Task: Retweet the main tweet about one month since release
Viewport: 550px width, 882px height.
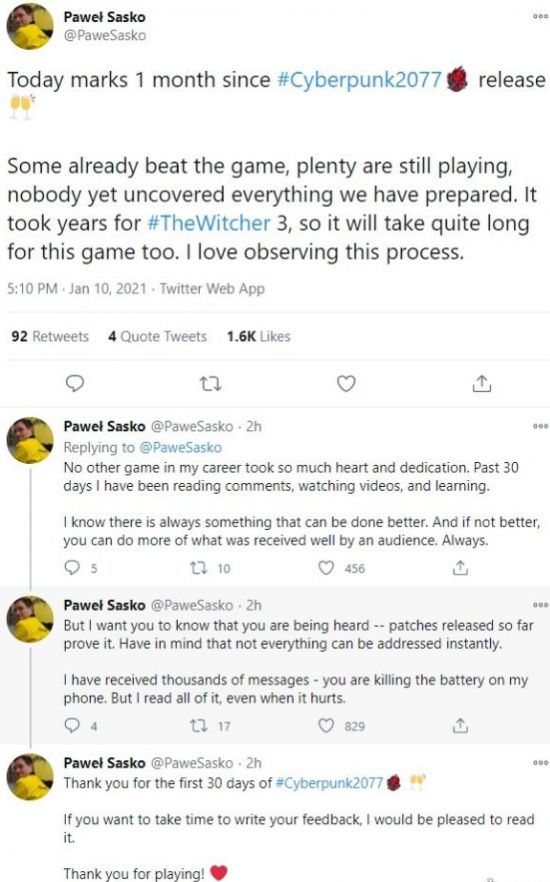Action: coord(211,384)
